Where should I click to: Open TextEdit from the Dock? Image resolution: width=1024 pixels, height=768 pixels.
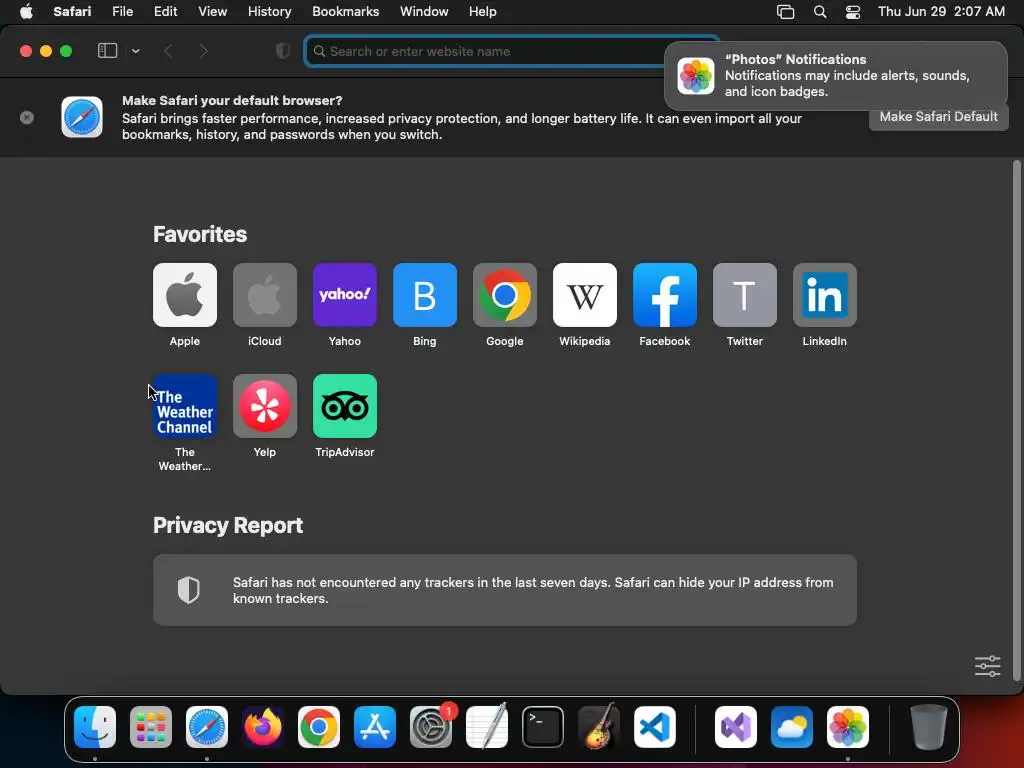[487, 727]
